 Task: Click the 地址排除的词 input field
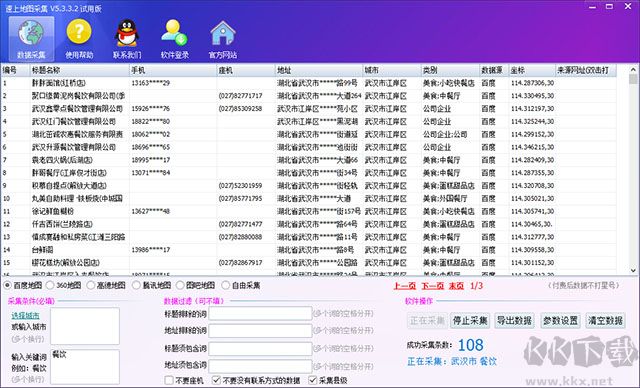260,330
